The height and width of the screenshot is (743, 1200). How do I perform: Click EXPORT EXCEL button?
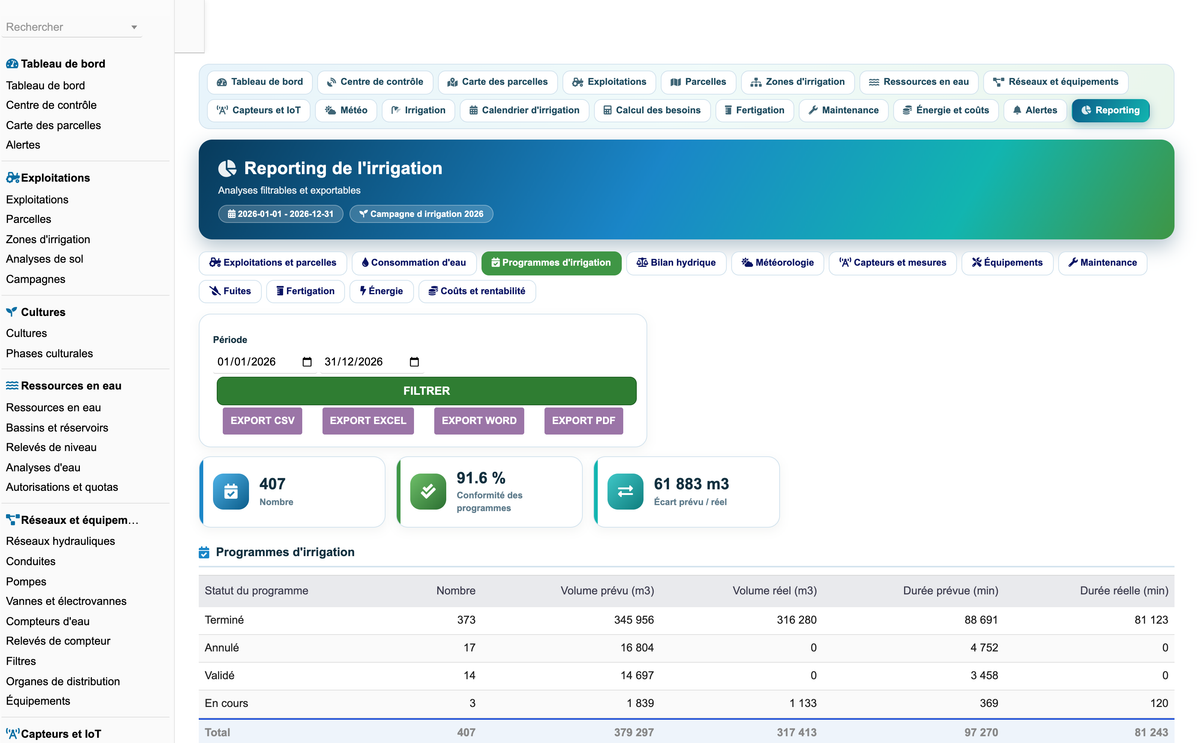coord(368,421)
